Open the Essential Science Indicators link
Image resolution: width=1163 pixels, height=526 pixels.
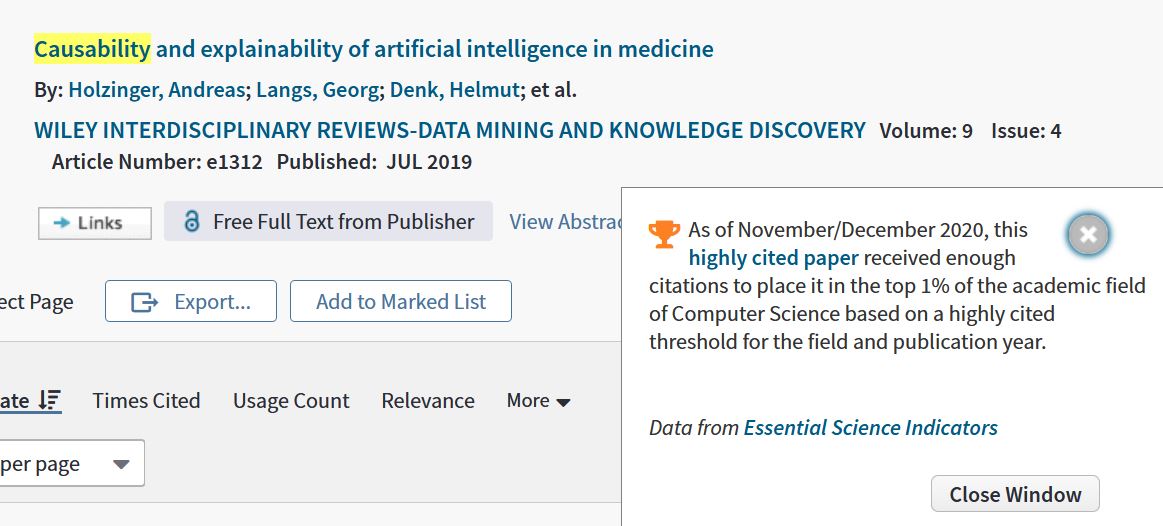(x=871, y=427)
